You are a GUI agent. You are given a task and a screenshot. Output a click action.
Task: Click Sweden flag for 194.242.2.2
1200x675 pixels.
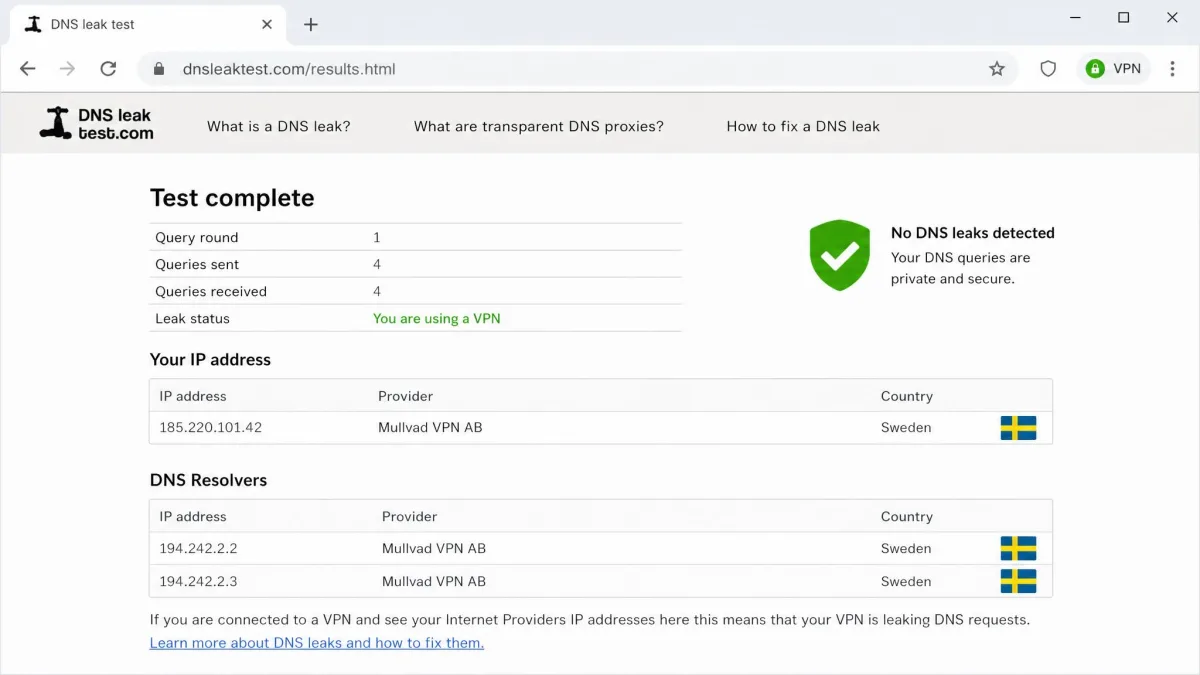point(1018,548)
